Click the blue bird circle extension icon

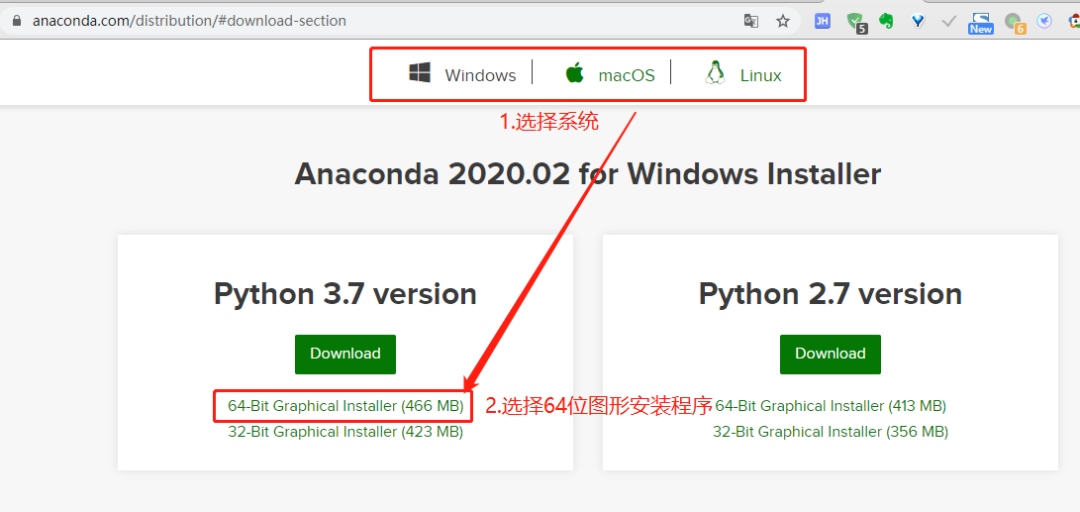tap(1045, 21)
